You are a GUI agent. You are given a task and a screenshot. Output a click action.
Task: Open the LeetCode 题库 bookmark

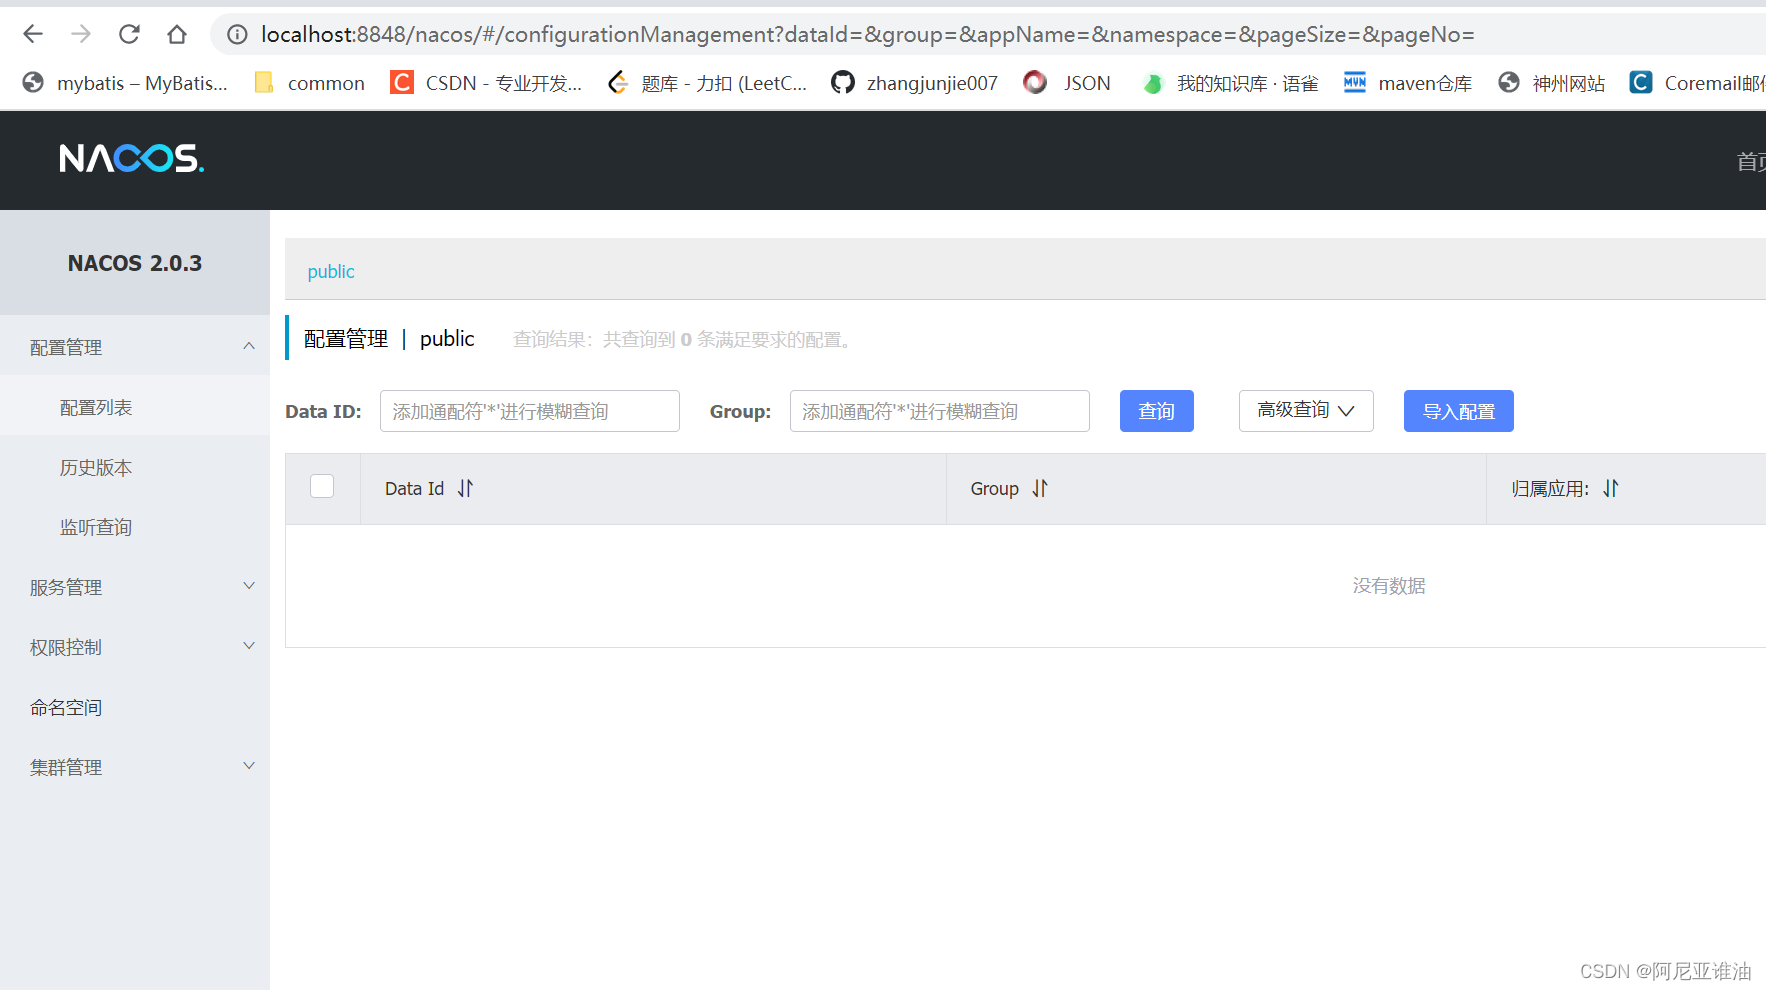point(708,83)
